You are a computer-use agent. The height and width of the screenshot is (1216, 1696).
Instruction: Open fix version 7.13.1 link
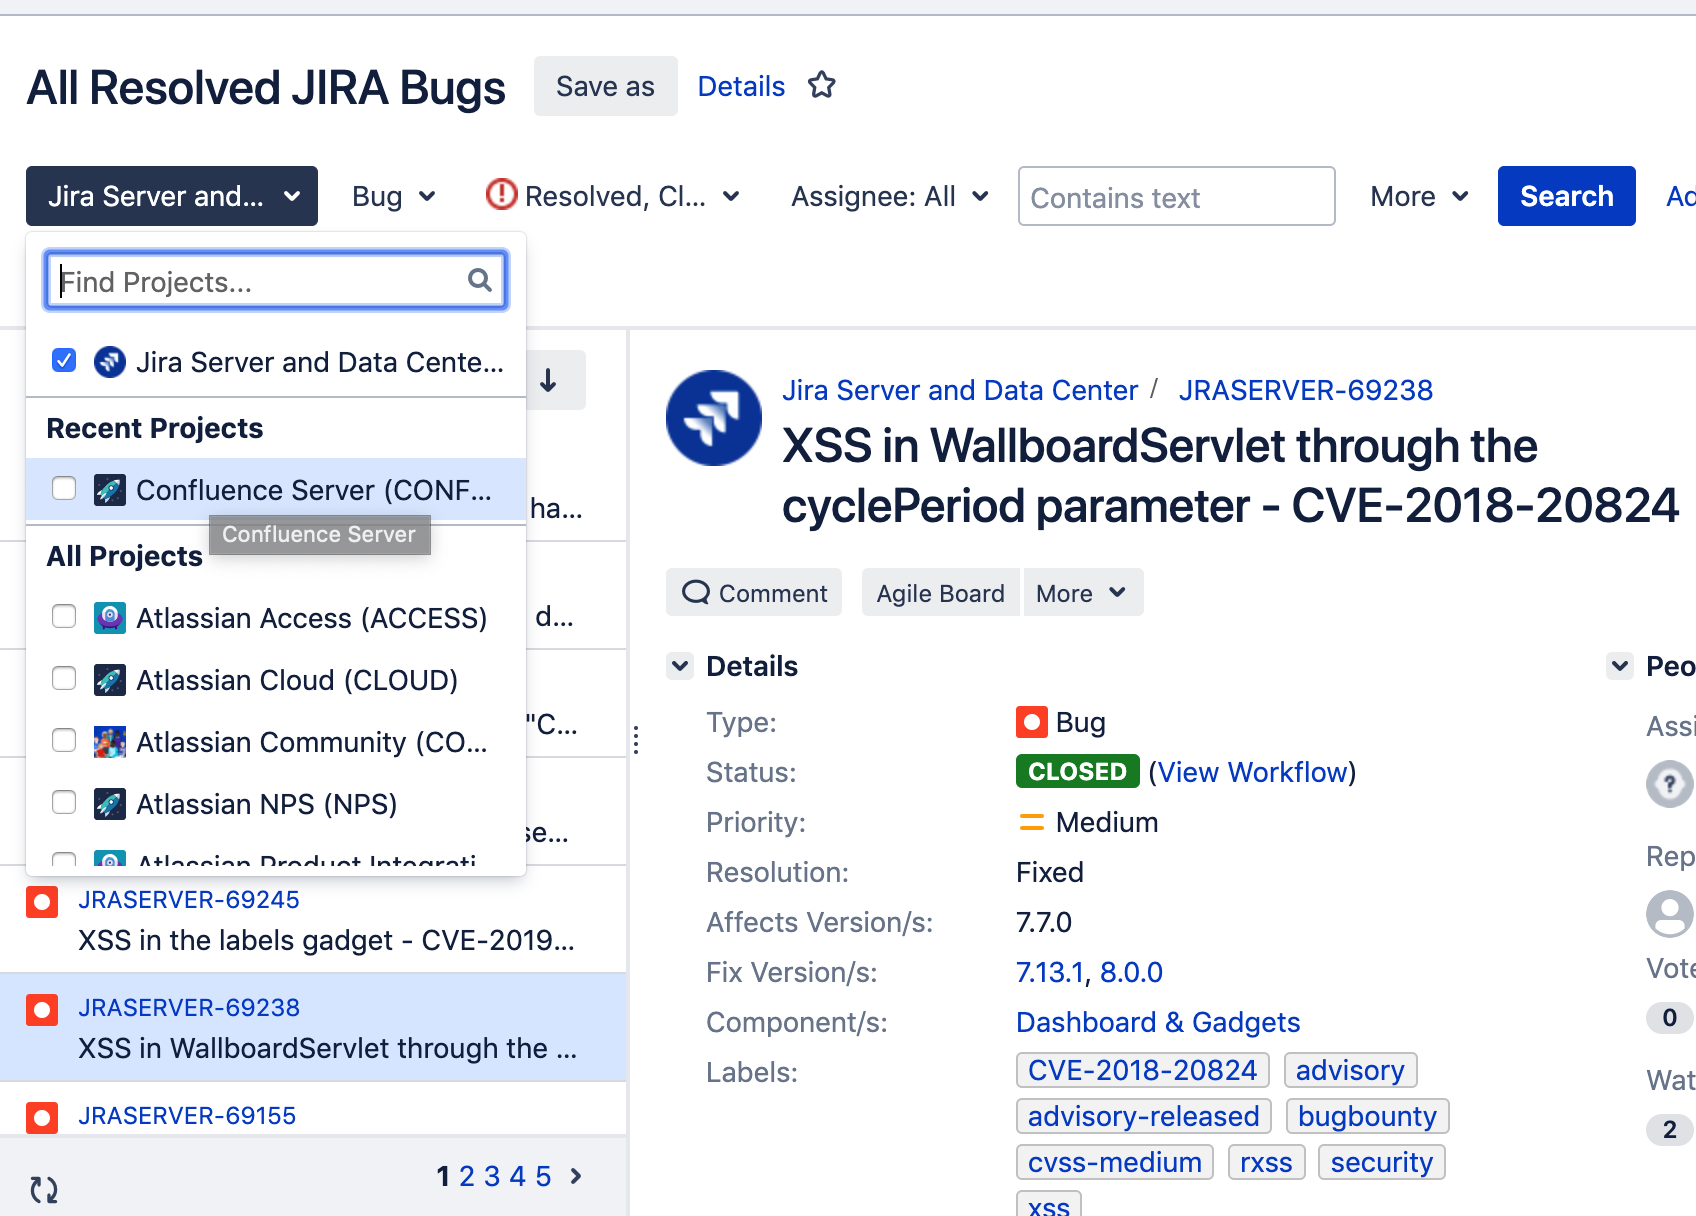coord(1050,972)
